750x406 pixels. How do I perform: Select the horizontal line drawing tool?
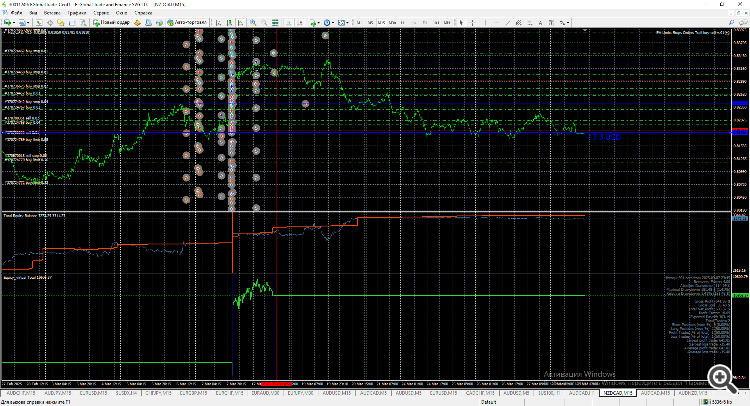pos(496,22)
